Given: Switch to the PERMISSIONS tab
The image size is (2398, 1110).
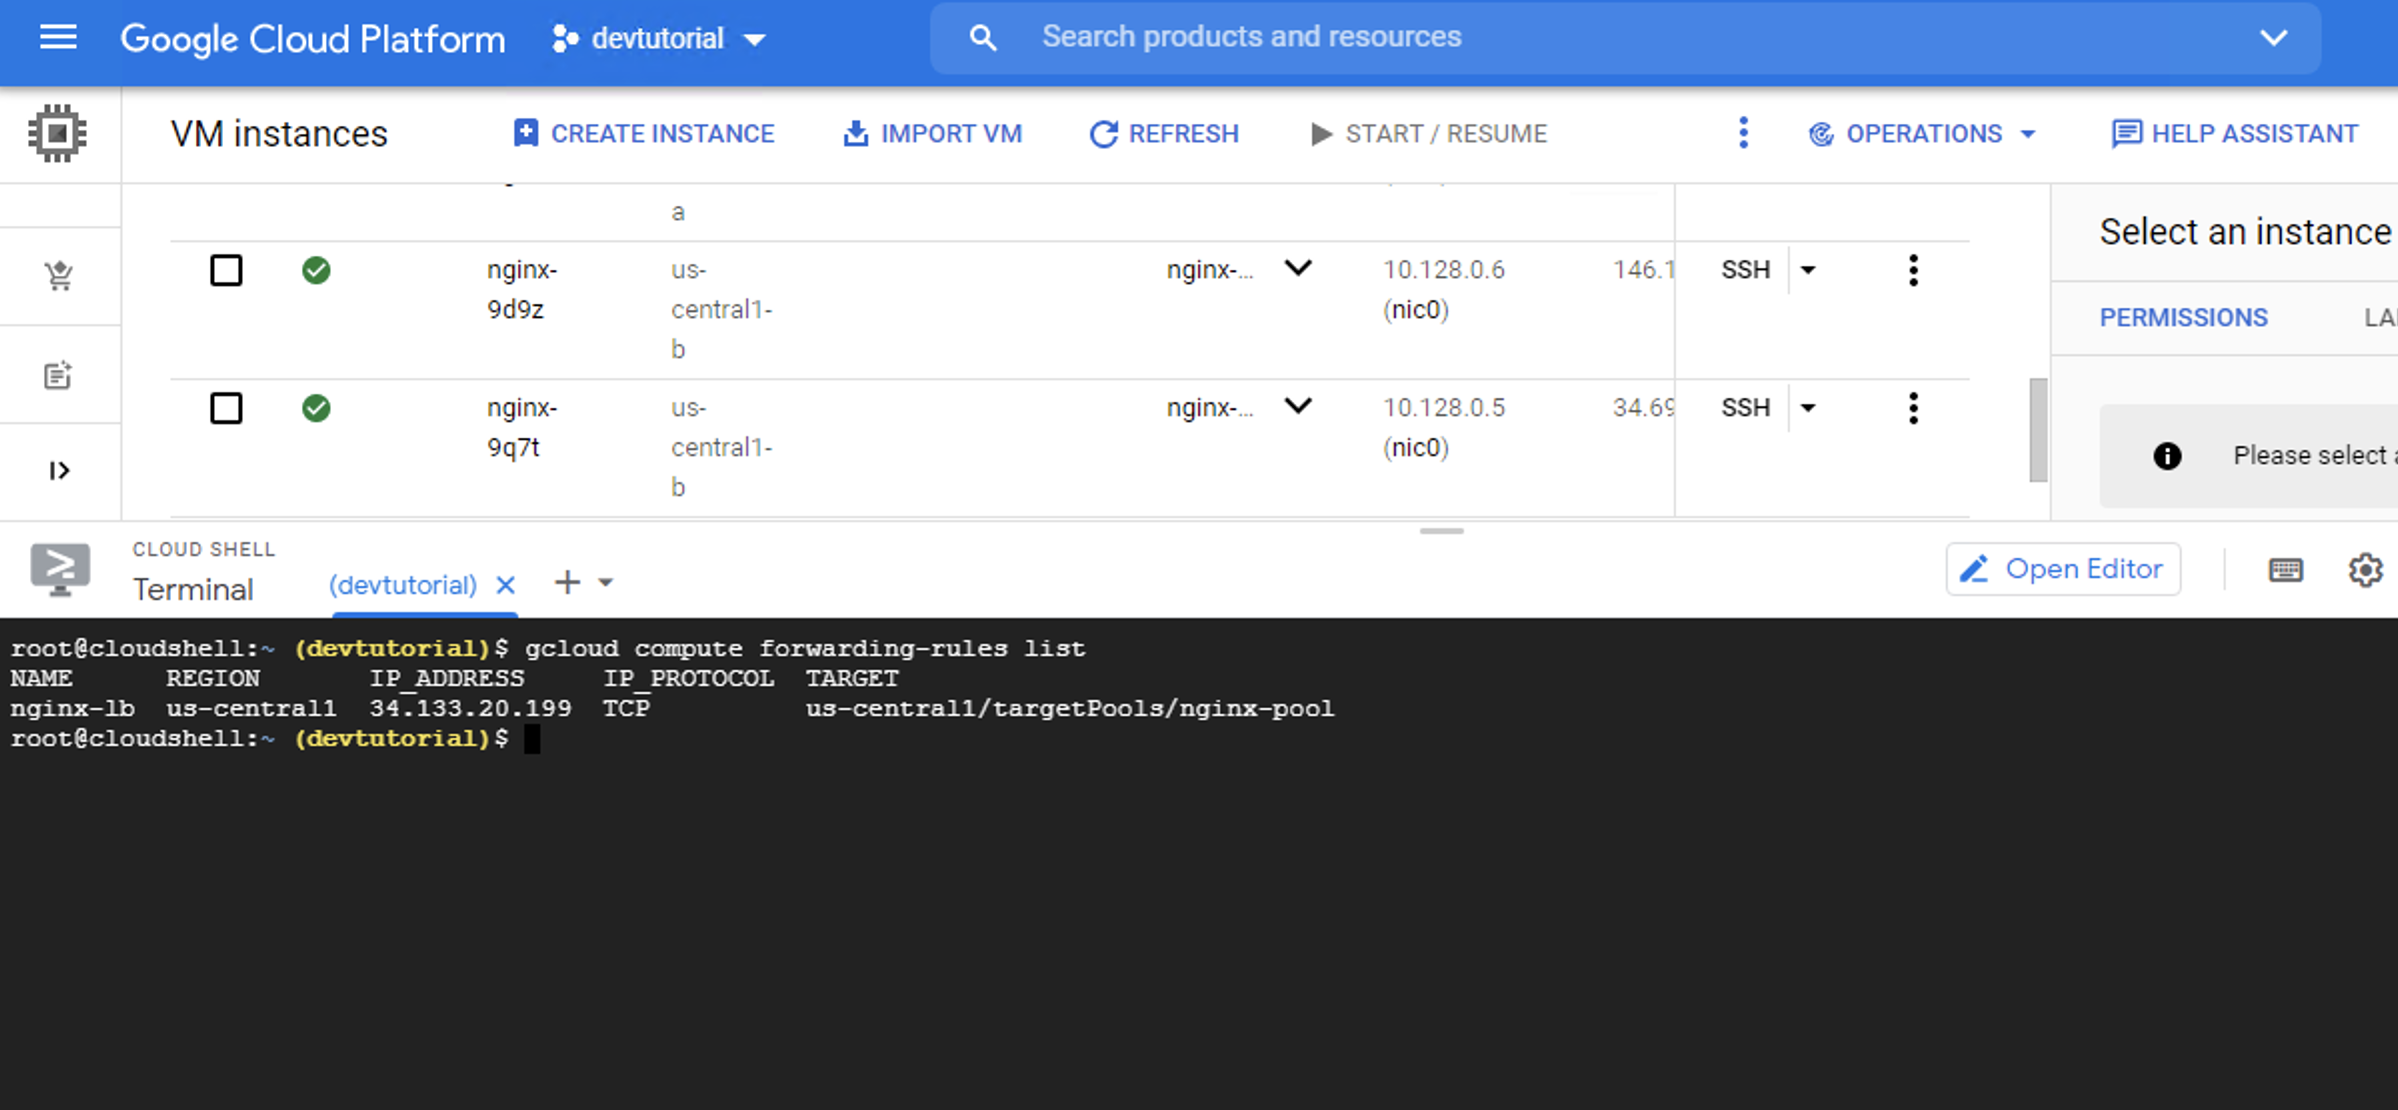Looking at the screenshot, I should (2183, 317).
